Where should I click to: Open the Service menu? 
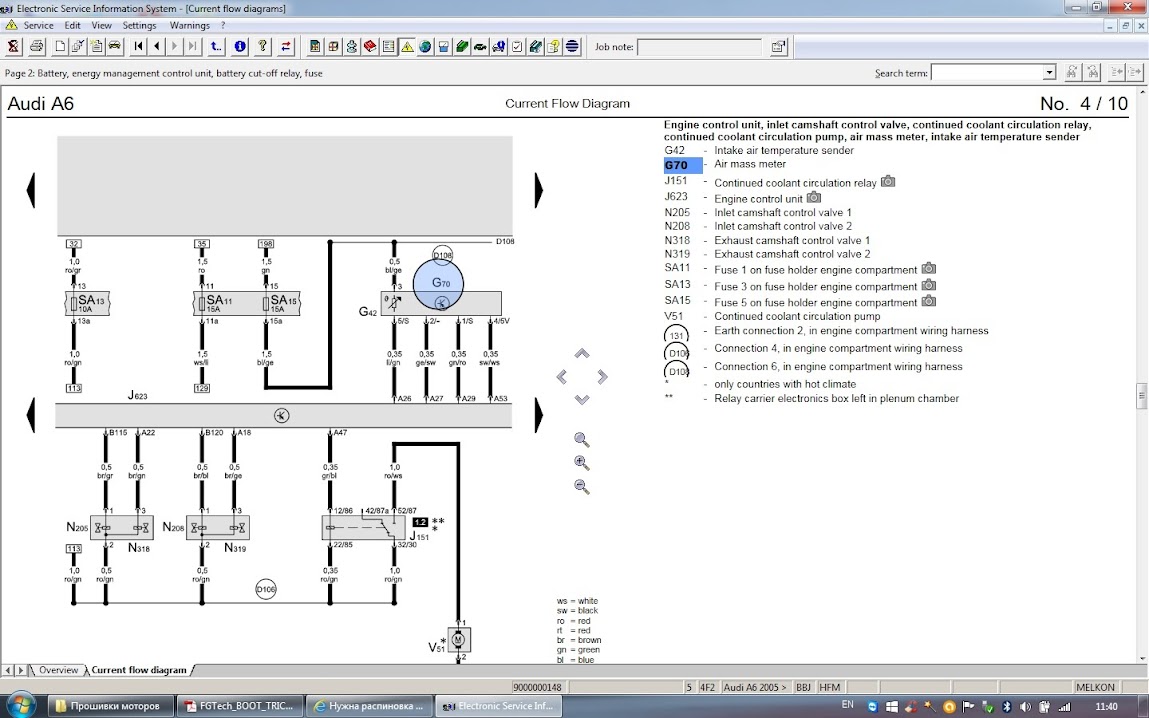[38, 26]
